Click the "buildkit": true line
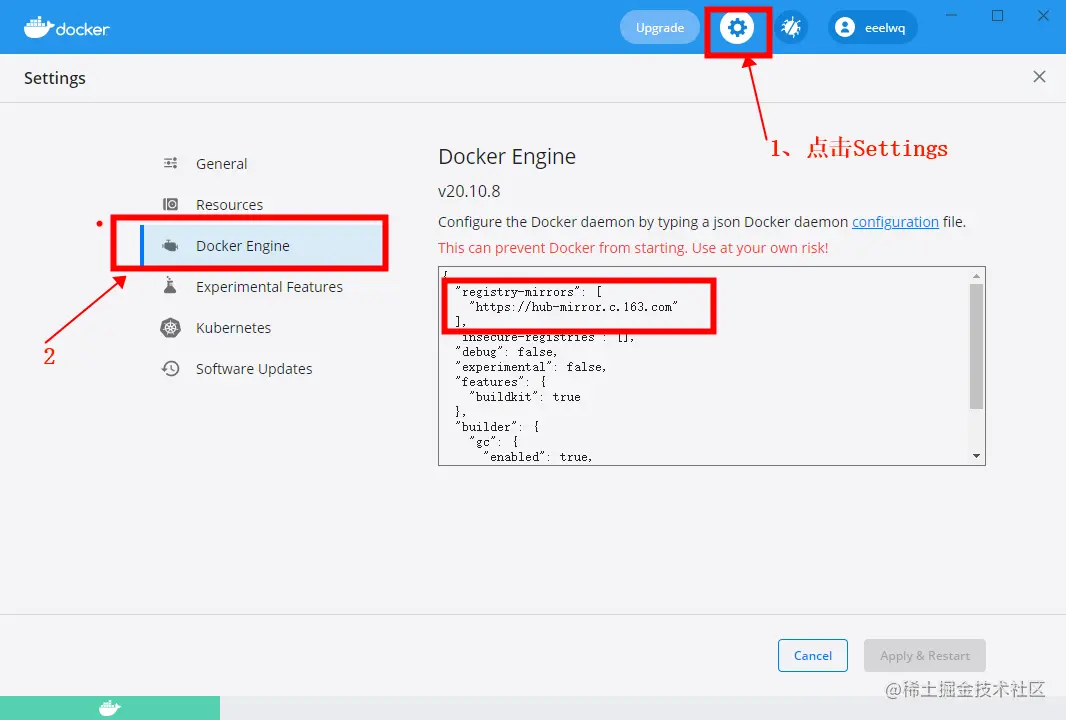Image resolution: width=1066 pixels, height=720 pixels. (524, 397)
